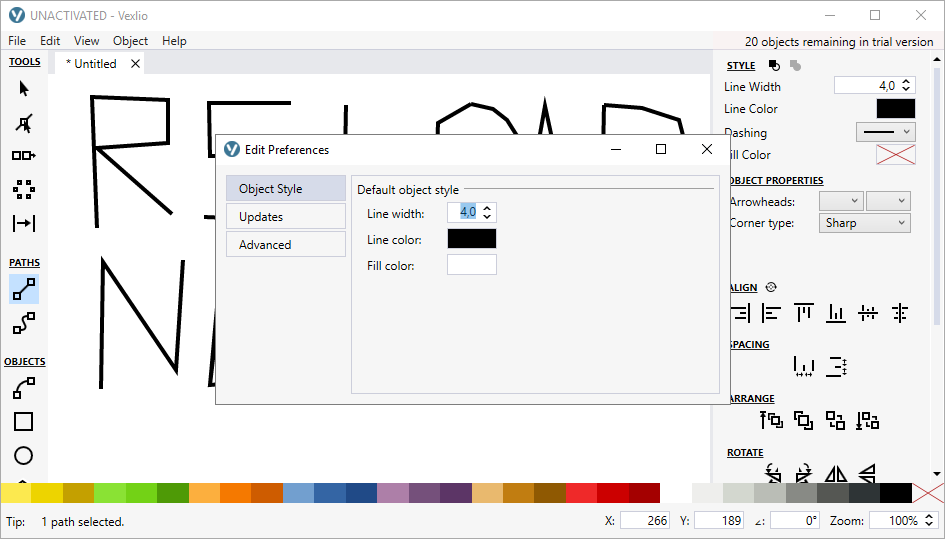Image resolution: width=945 pixels, height=539 pixels.
Task: Adjust the Line Width stepper in Style panel
Action: point(906,86)
